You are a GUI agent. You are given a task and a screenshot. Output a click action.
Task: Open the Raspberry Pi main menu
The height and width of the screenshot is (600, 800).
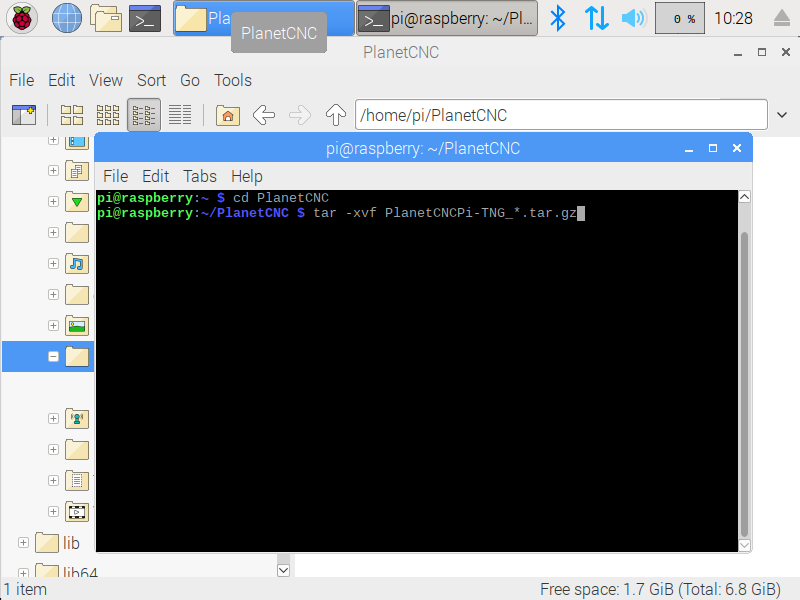point(22,18)
